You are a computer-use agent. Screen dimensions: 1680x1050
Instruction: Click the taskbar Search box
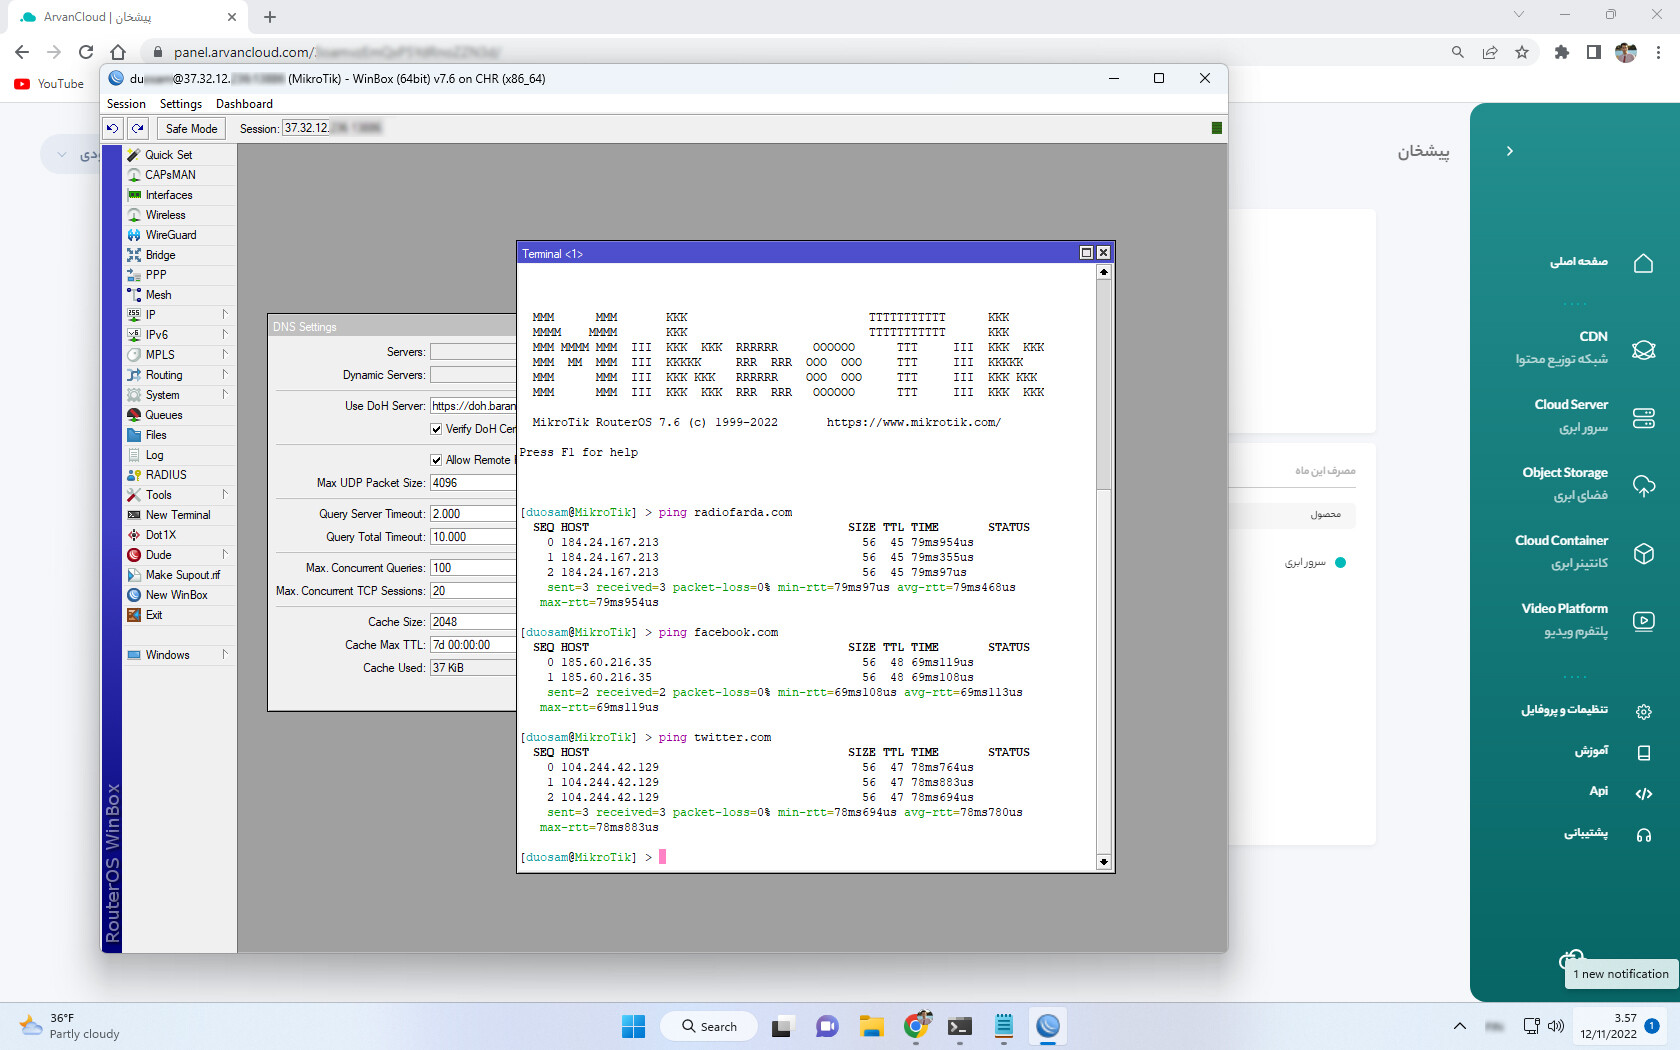pyautogui.click(x=709, y=1026)
